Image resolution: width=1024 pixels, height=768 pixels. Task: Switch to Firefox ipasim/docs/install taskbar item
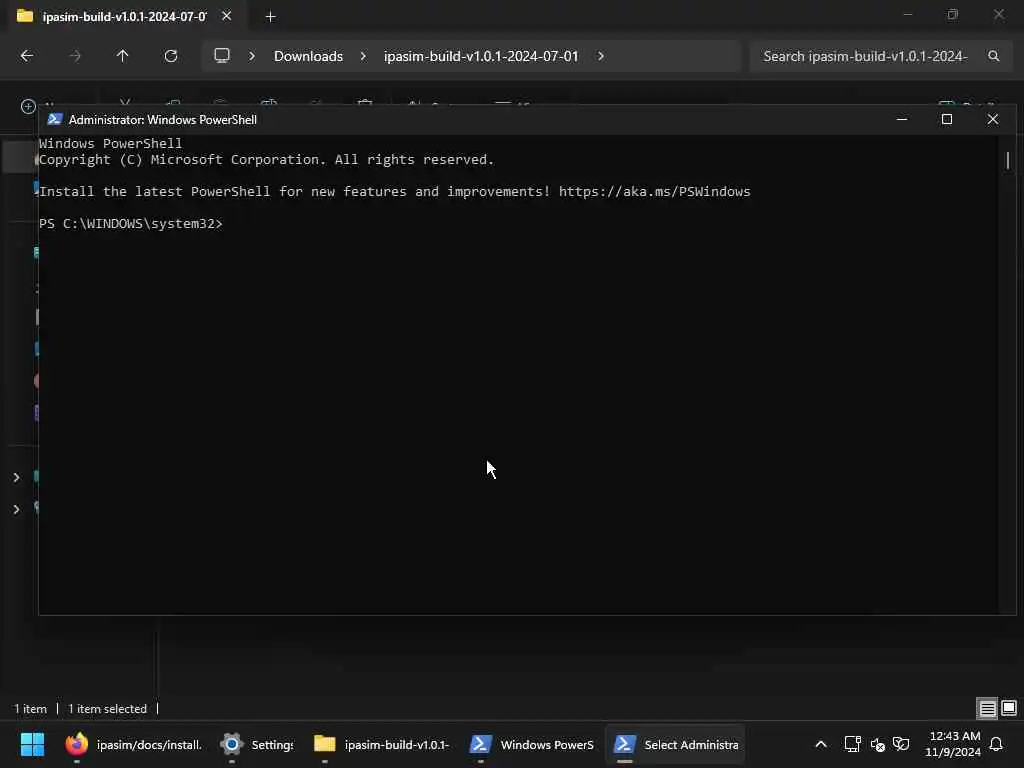pos(134,744)
